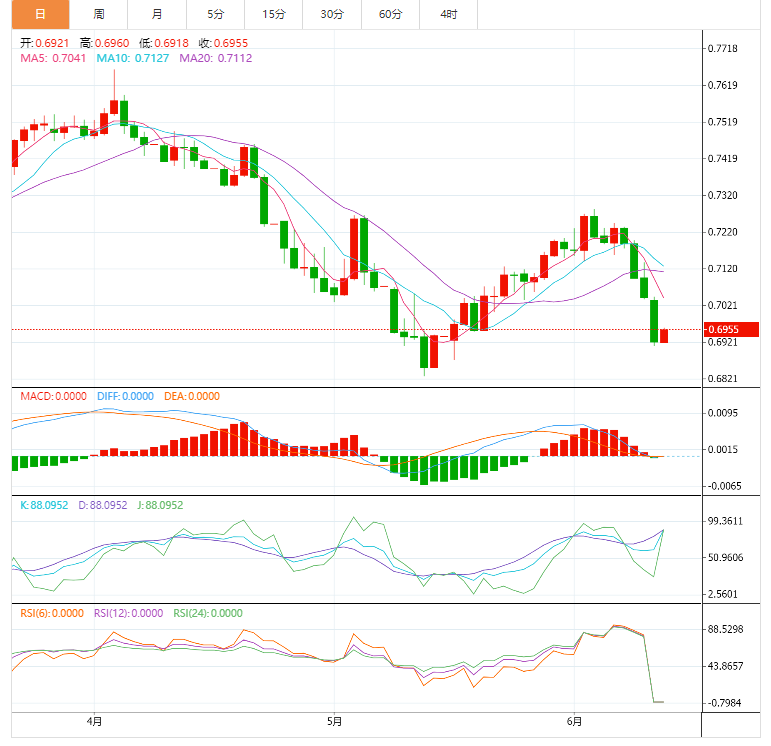Click the 6月 date axis marker

click(x=574, y=721)
